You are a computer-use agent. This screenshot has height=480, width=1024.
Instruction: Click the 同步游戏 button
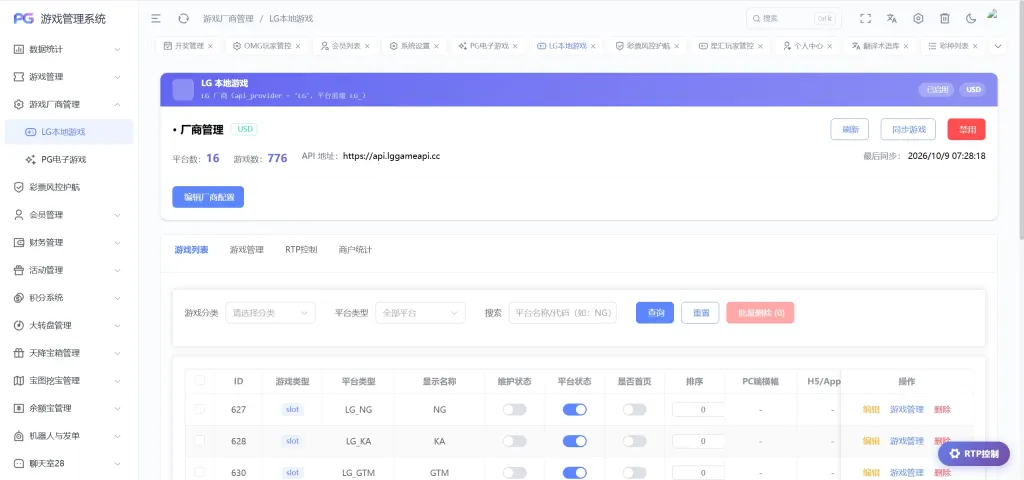(908, 129)
